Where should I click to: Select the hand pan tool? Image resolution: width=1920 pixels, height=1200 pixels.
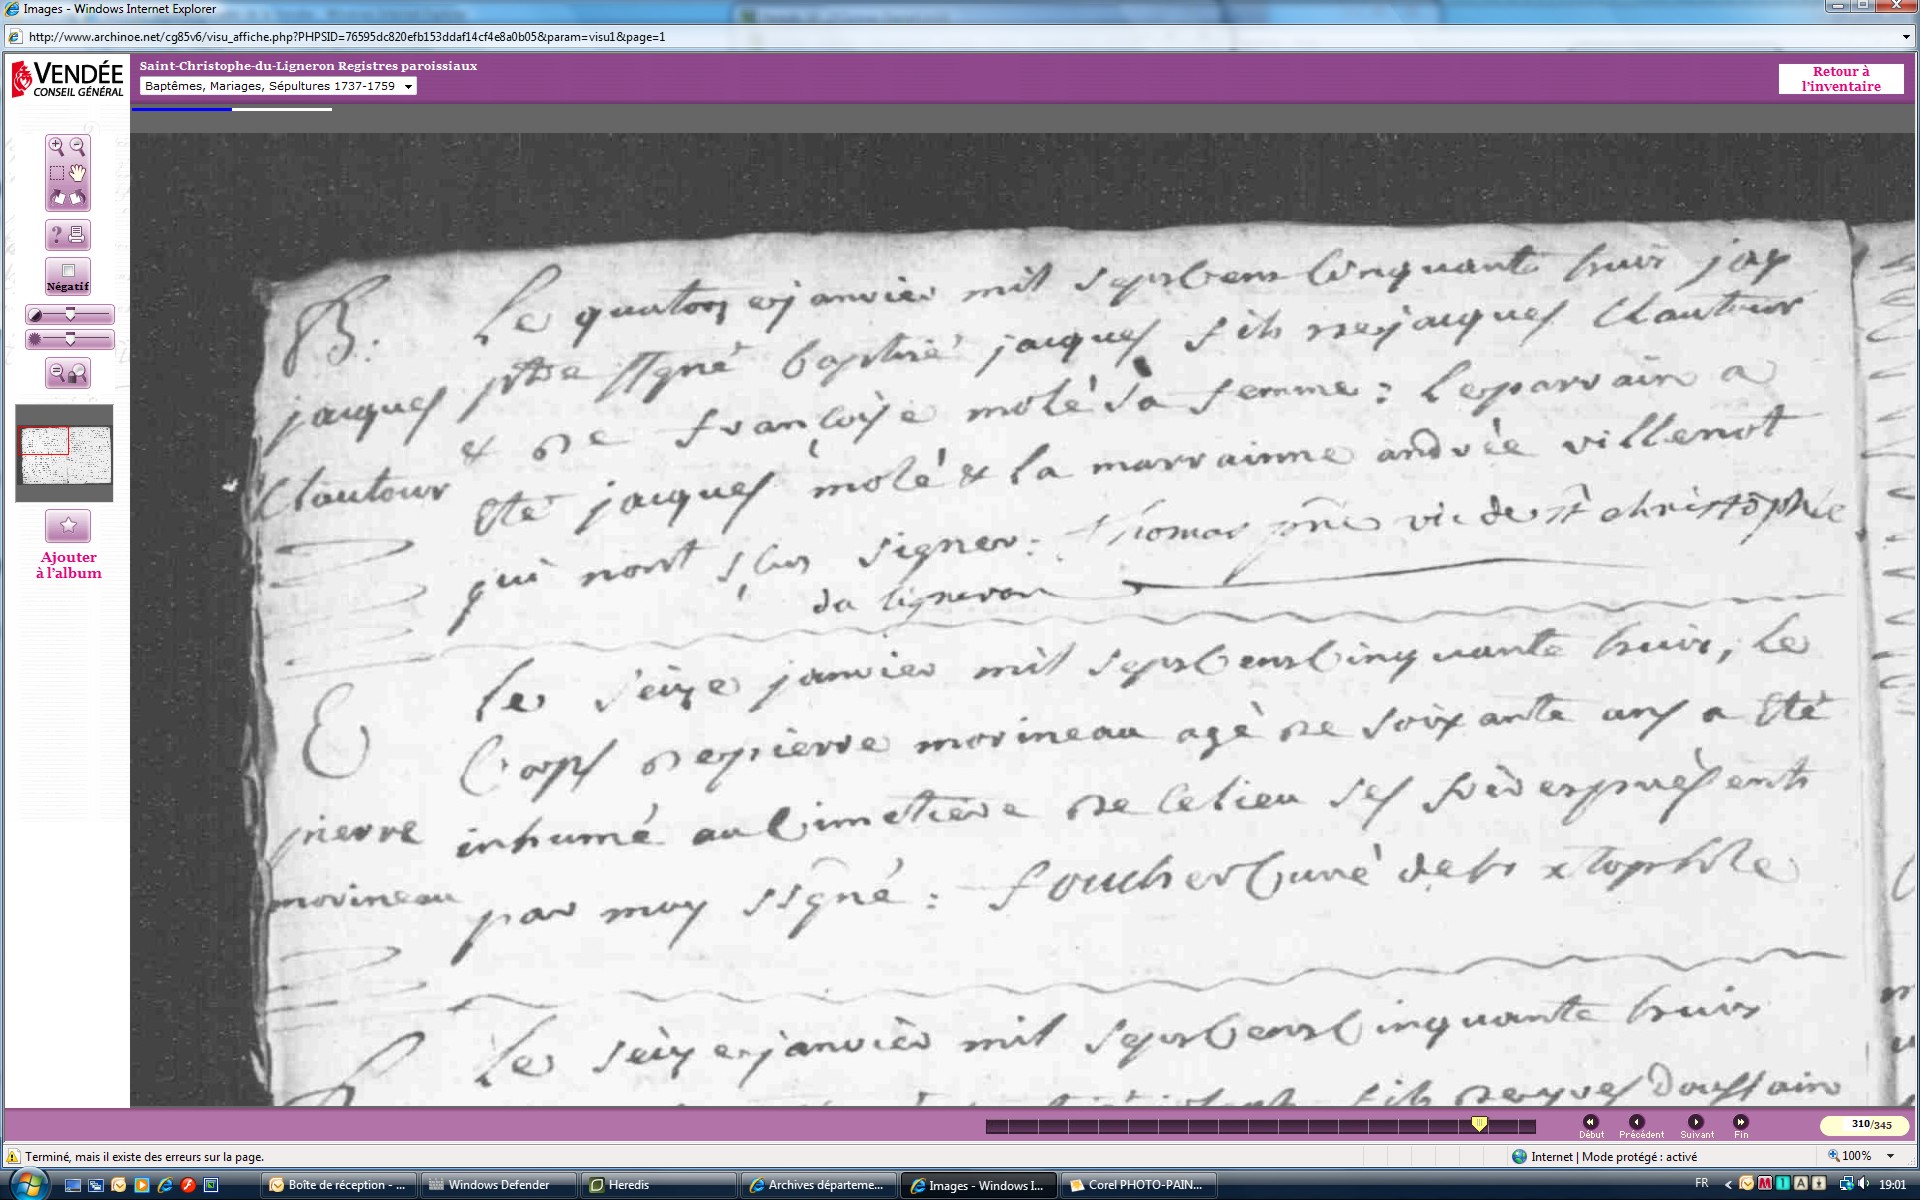(x=78, y=173)
